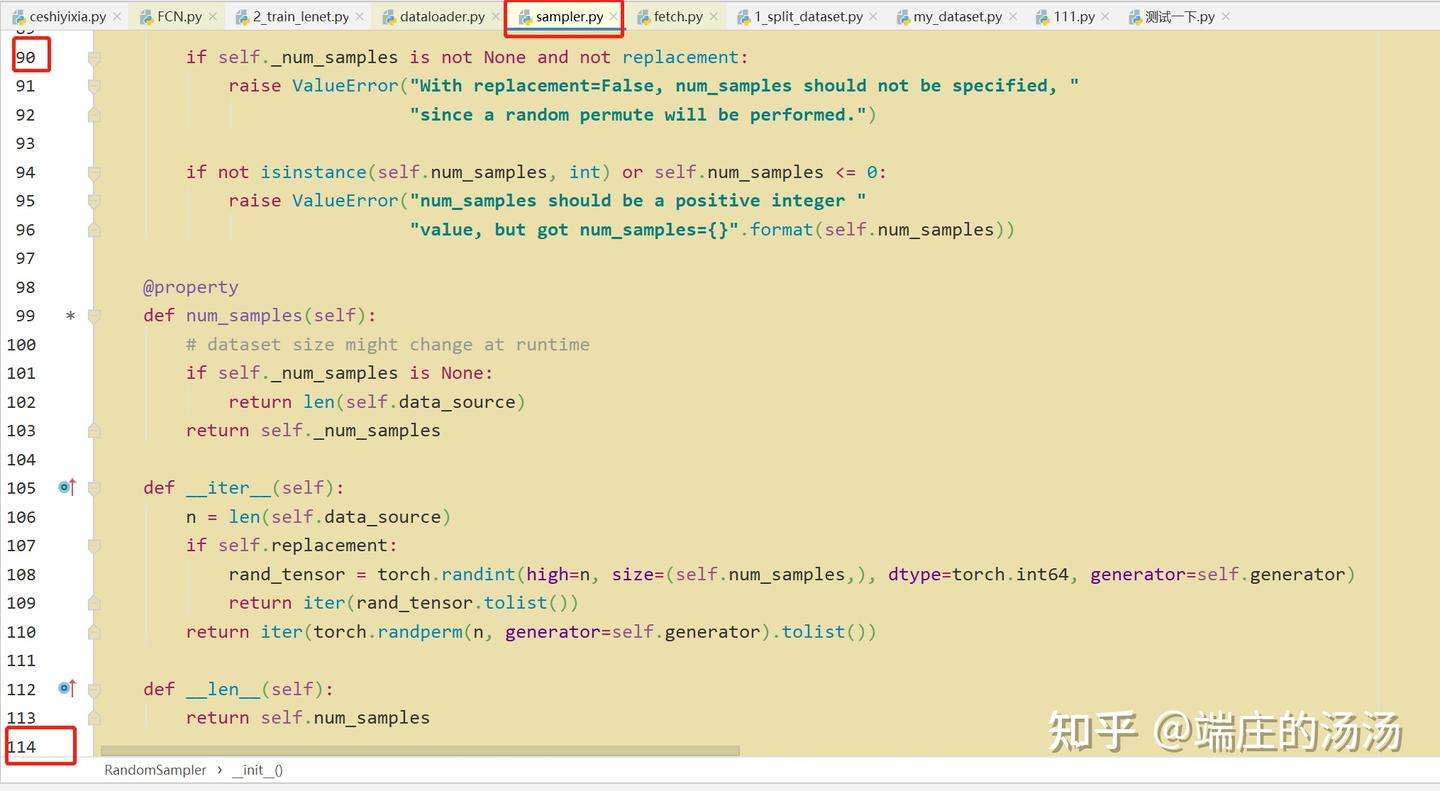Click the override marker beside __len__ definition
Screen dimensions: 1440x791
coord(66,689)
